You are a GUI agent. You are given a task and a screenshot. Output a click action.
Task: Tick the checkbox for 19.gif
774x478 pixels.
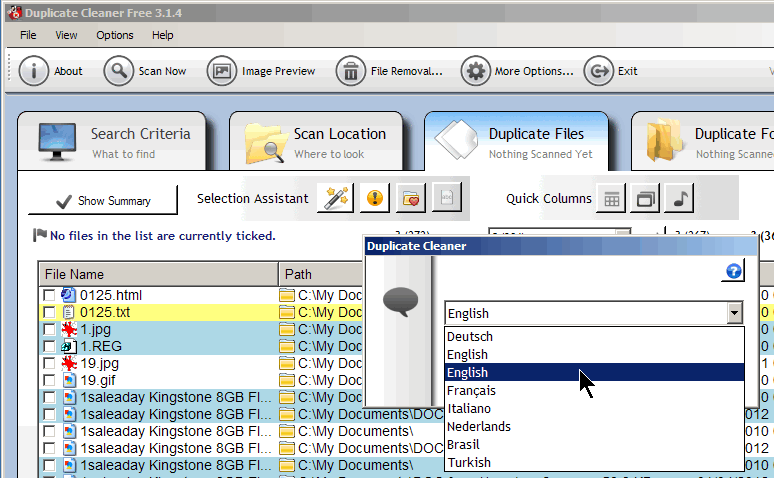[x=49, y=380]
